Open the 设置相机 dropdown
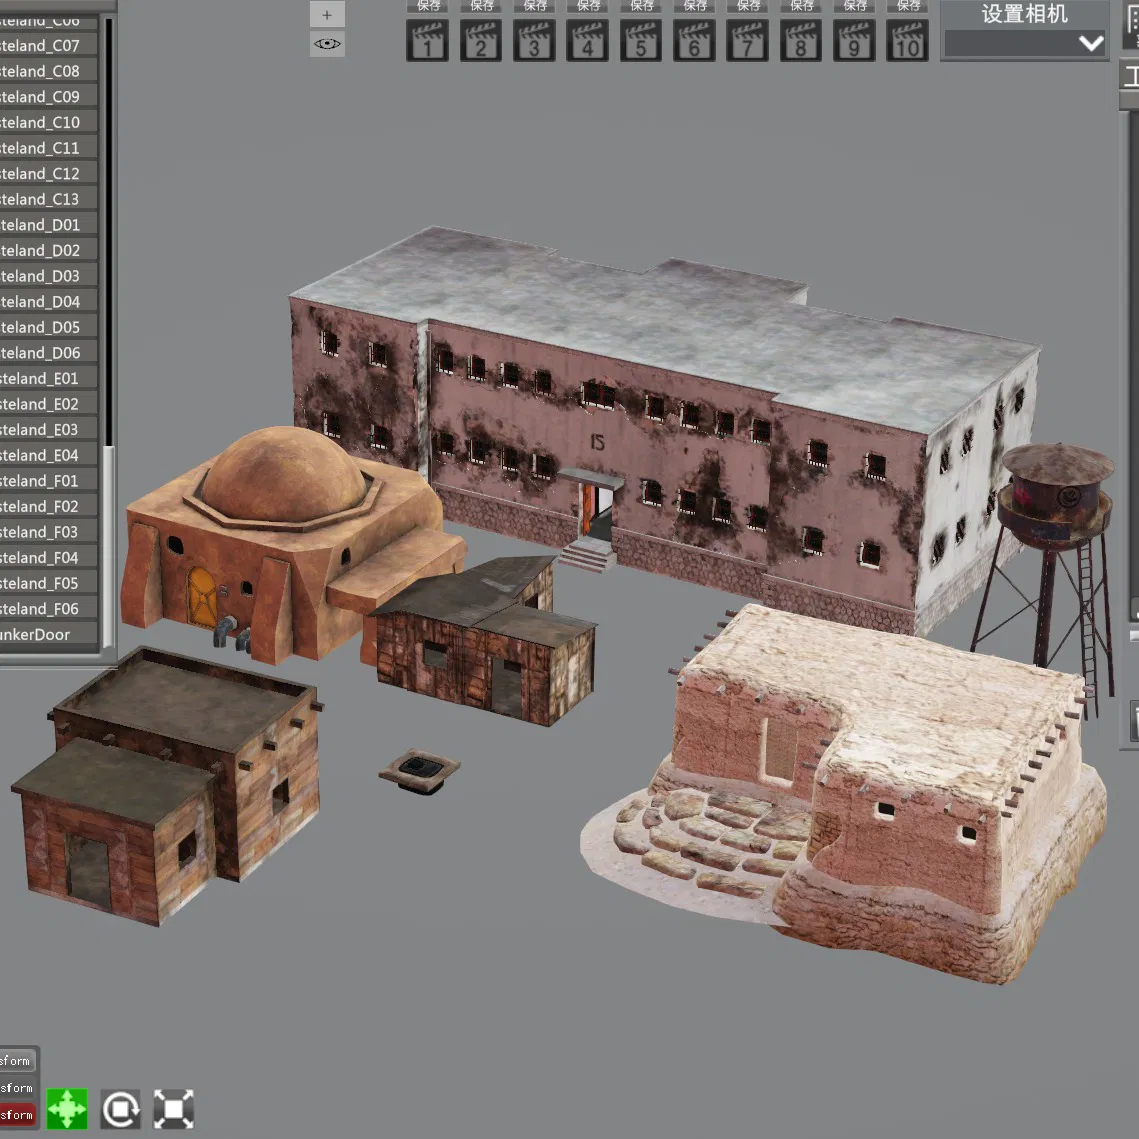The image size is (1139, 1139). tap(1024, 44)
